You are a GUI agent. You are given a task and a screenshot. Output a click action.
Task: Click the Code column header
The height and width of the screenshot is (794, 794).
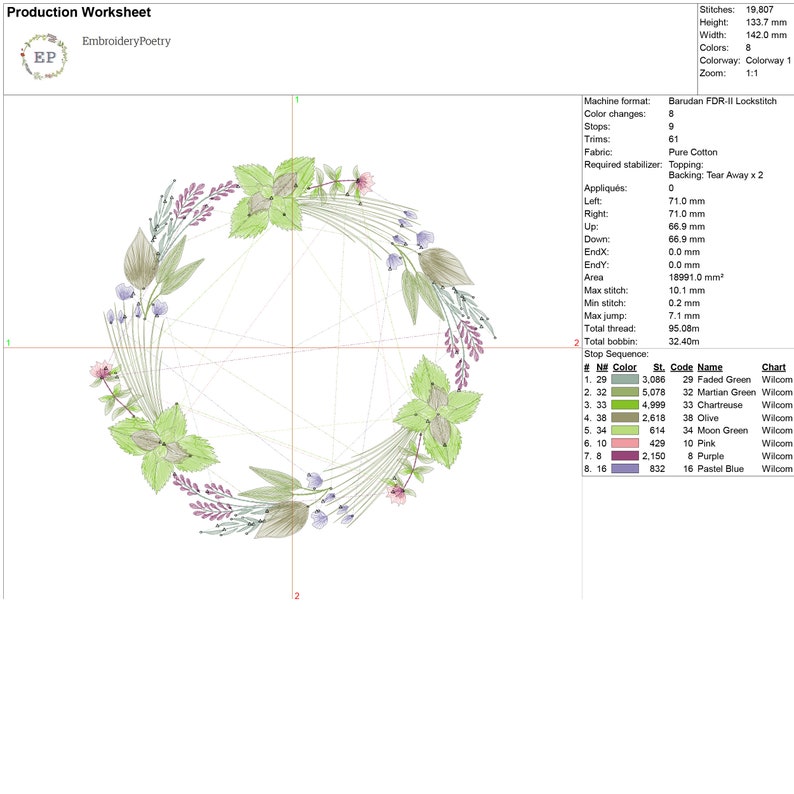(x=682, y=367)
